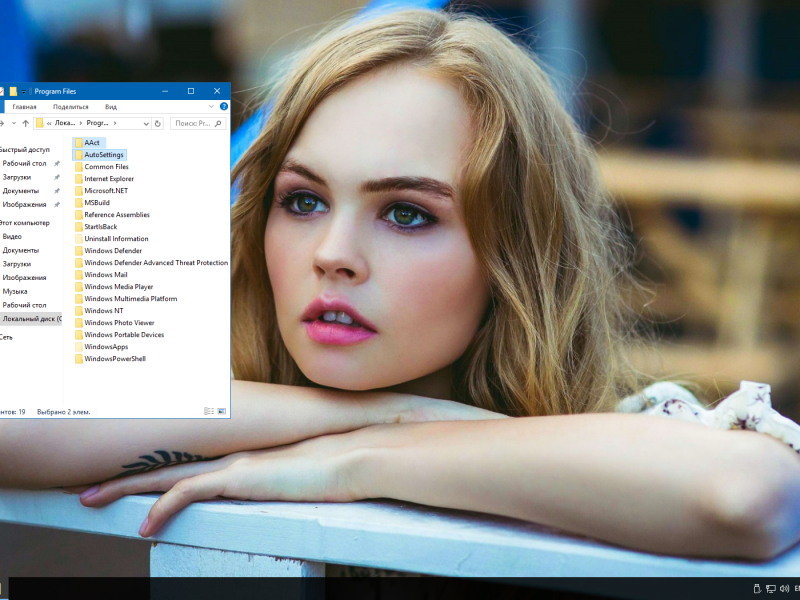The image size is (800, 600).
Task: Select the Windows Portable Devices folder
Action: [x=124, y=335]
